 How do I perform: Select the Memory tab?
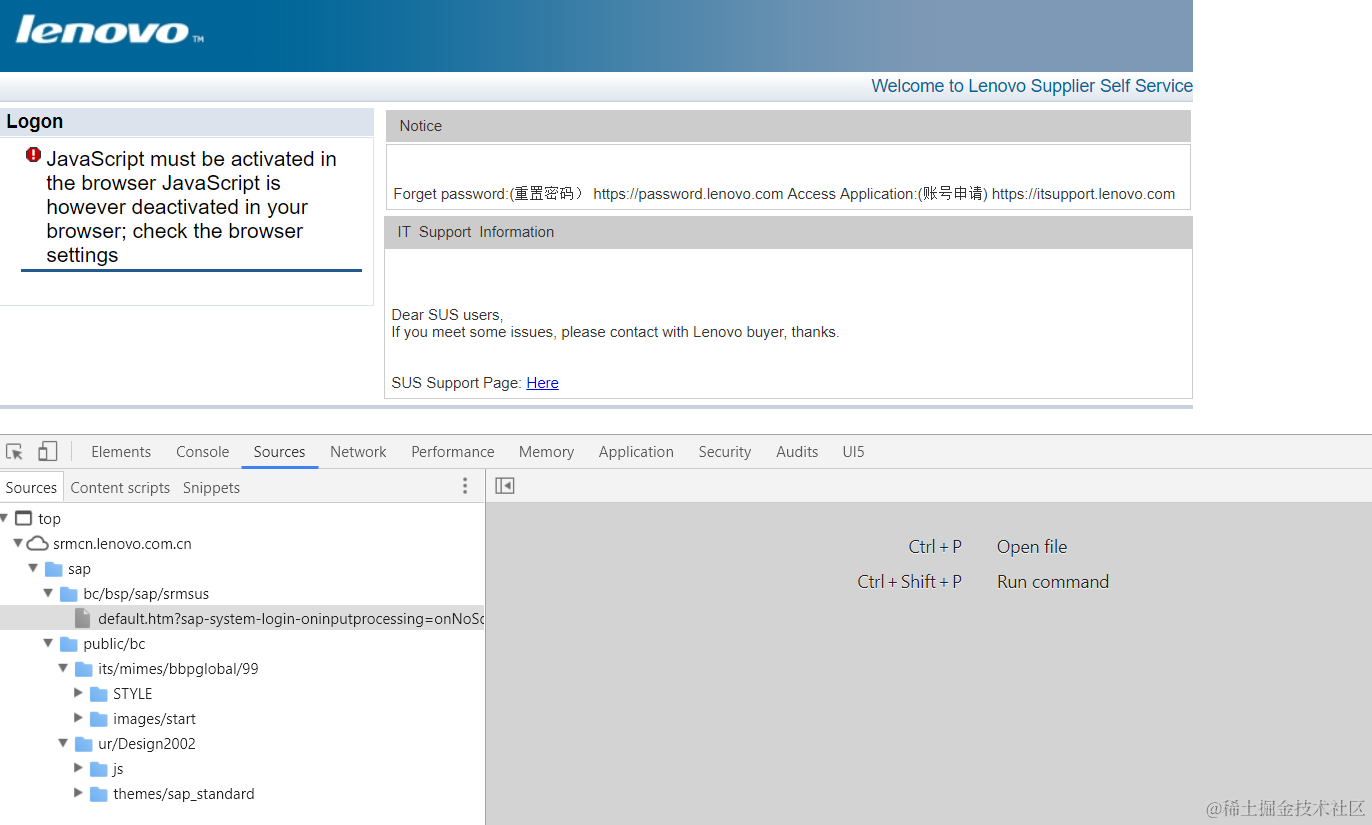pyautogui.click(x=546, y=452)
